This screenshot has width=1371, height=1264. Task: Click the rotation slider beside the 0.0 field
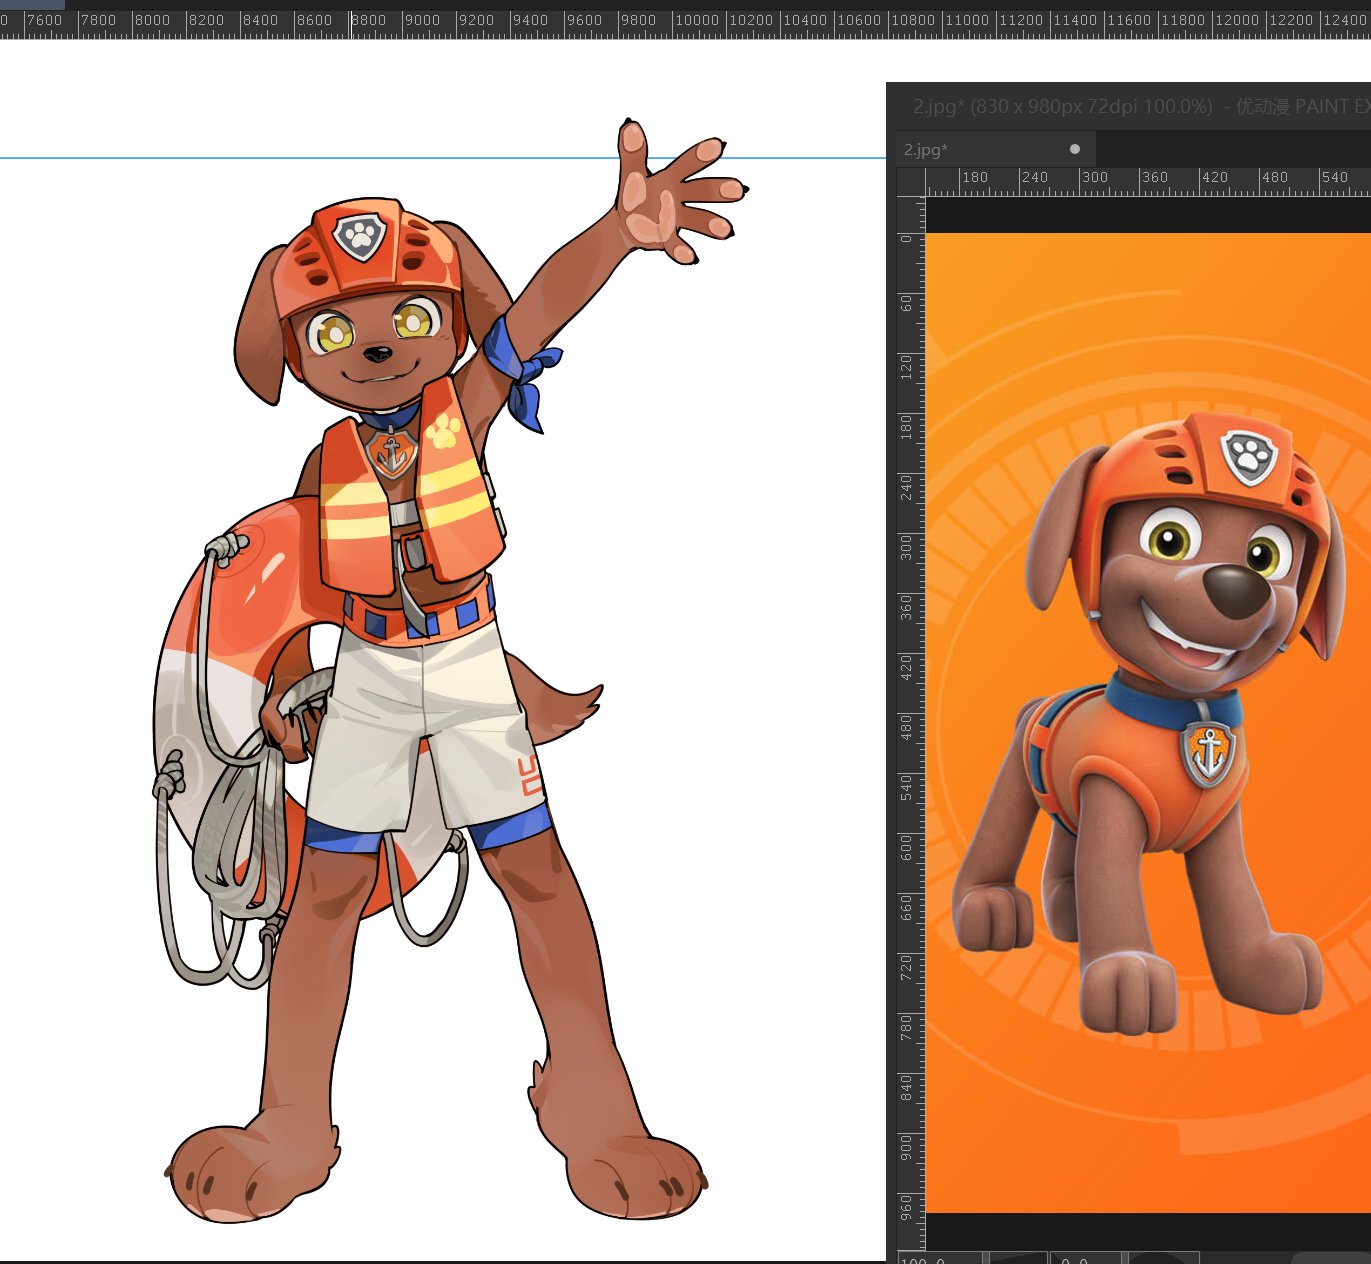[x=1162, y=1258]
